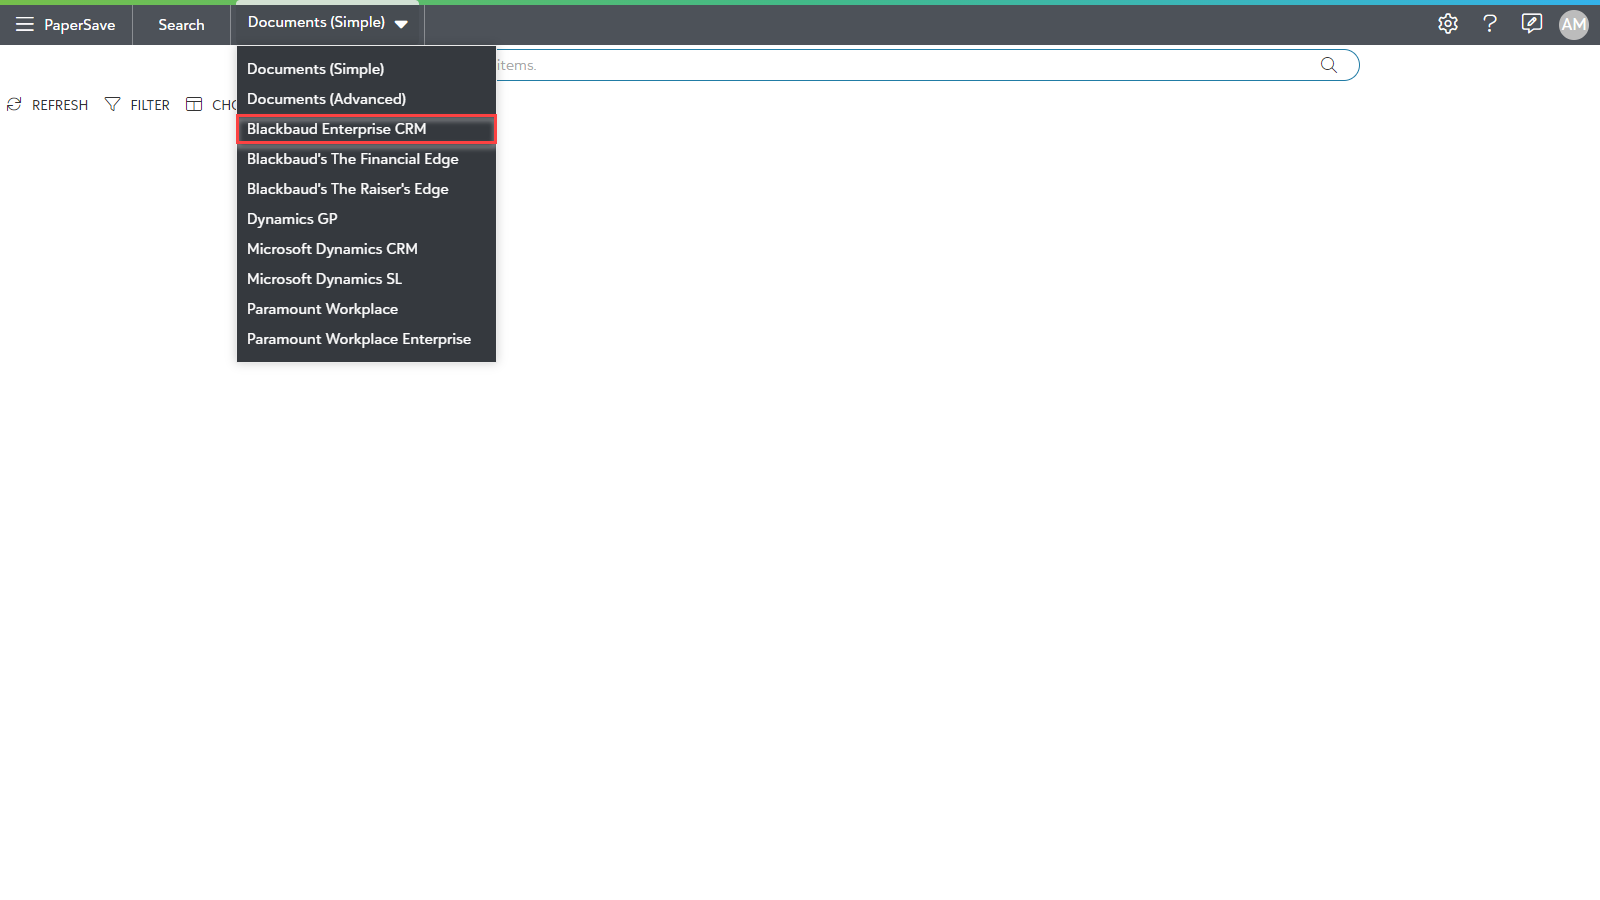The image size is (1600, 900).
Task: Click the Filter funnel icon
Action: [112, 105]
